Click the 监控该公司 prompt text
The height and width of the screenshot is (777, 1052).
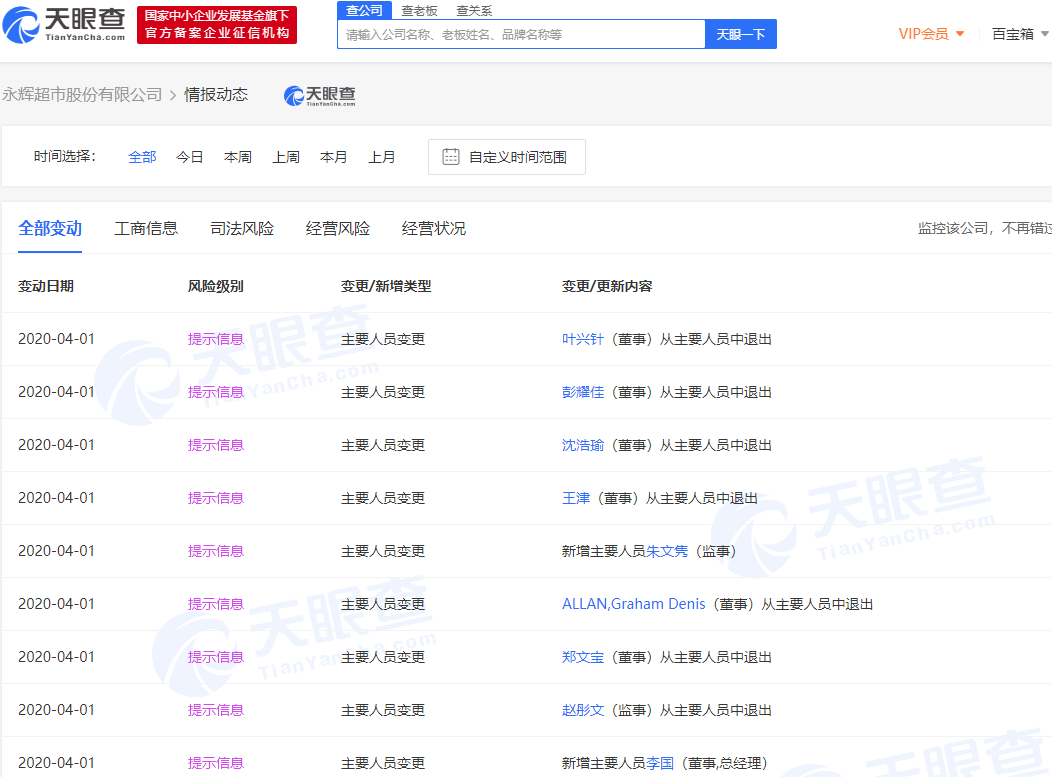(984, 228)
